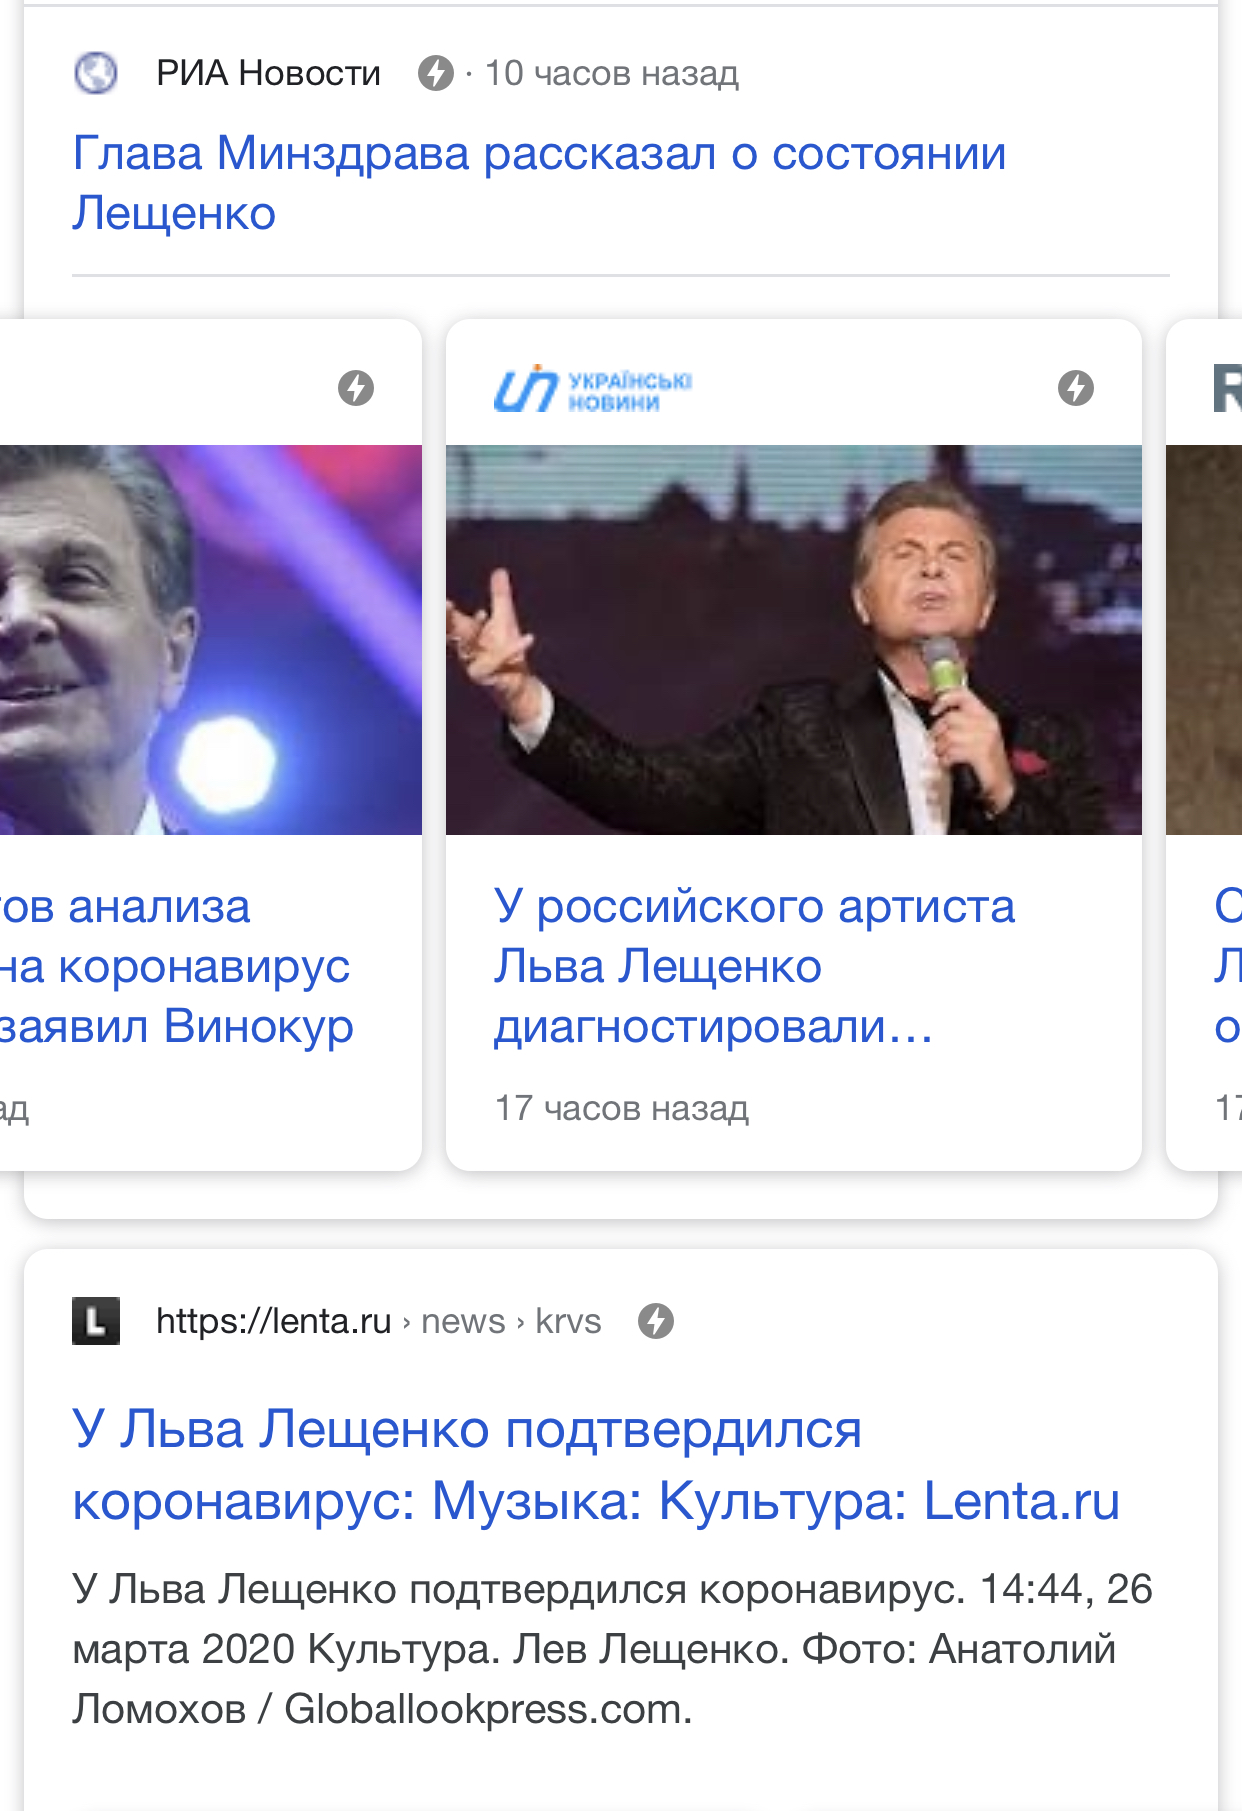Click the РИА Новости source name
This screenshot has height=1811, width=1242.
click(x=268, y=73)
